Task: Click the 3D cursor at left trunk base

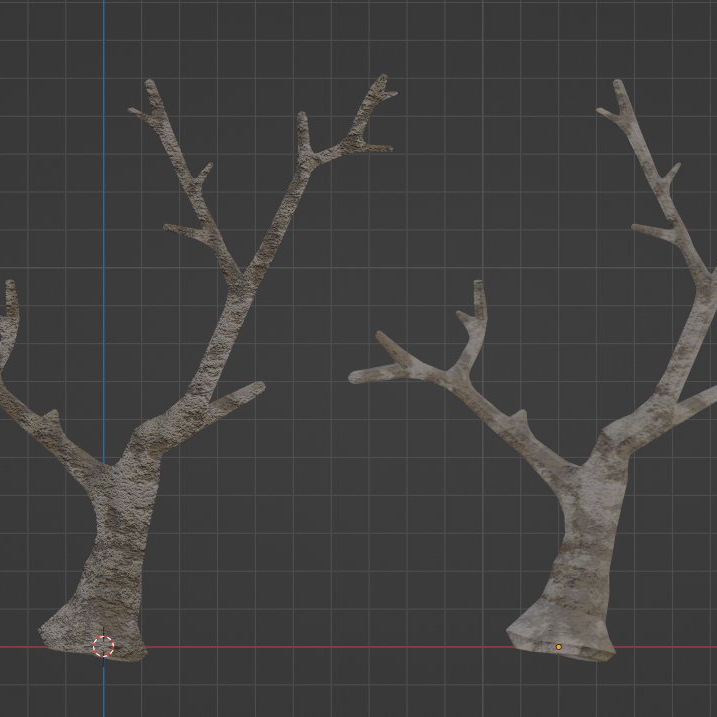Action: (x=103, y=646)
